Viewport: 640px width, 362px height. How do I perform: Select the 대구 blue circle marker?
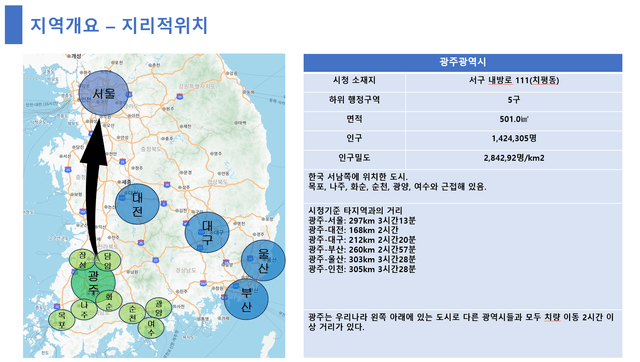pos(207,232)
